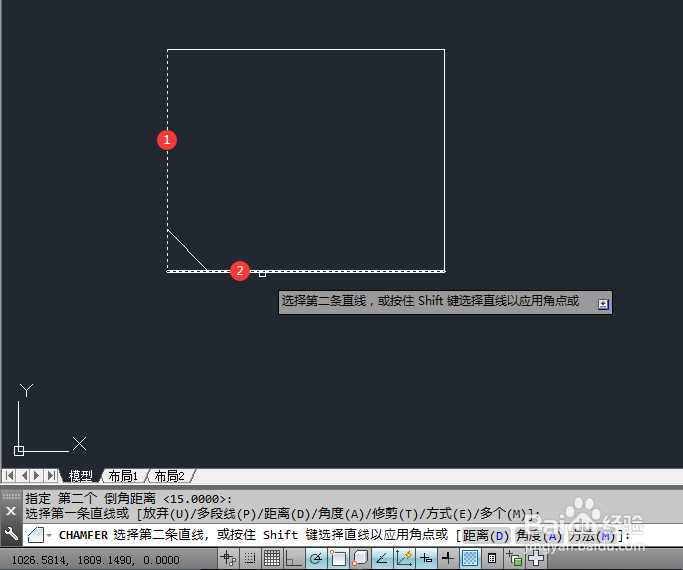Viewport: 683px width, 570px height.
Task: Choose the 方法(M) option in command line
Action: tap(592, 536)
